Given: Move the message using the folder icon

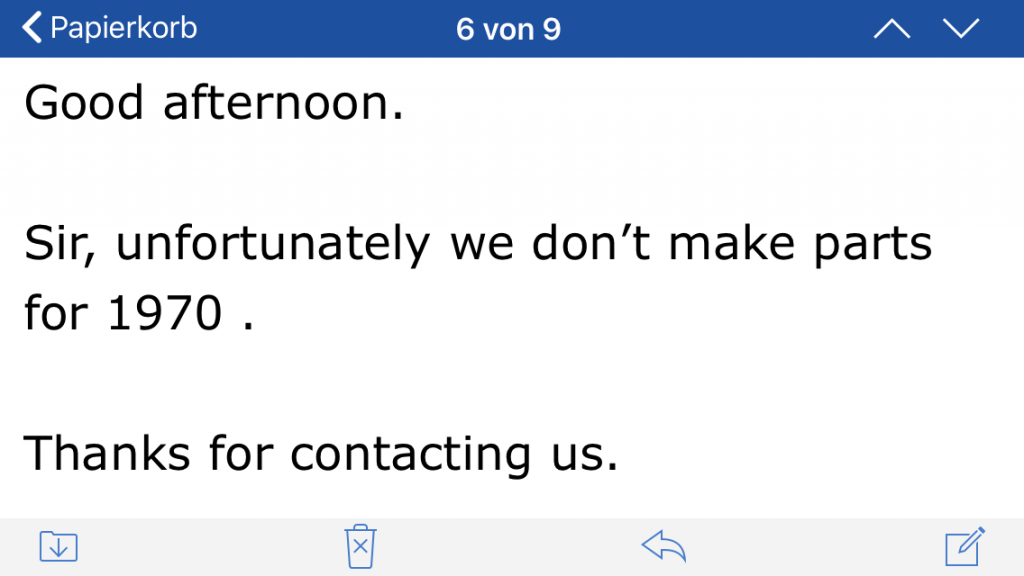Looking at the screenshot, I should click(x=59, y=546).
